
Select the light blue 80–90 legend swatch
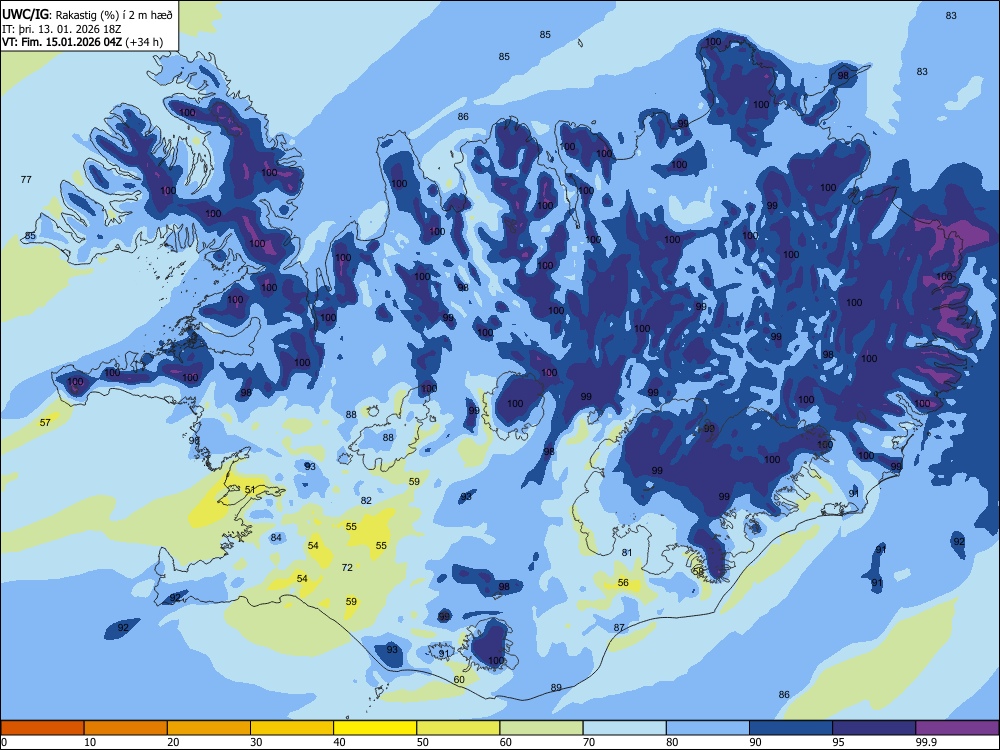(x=707, y=728)
